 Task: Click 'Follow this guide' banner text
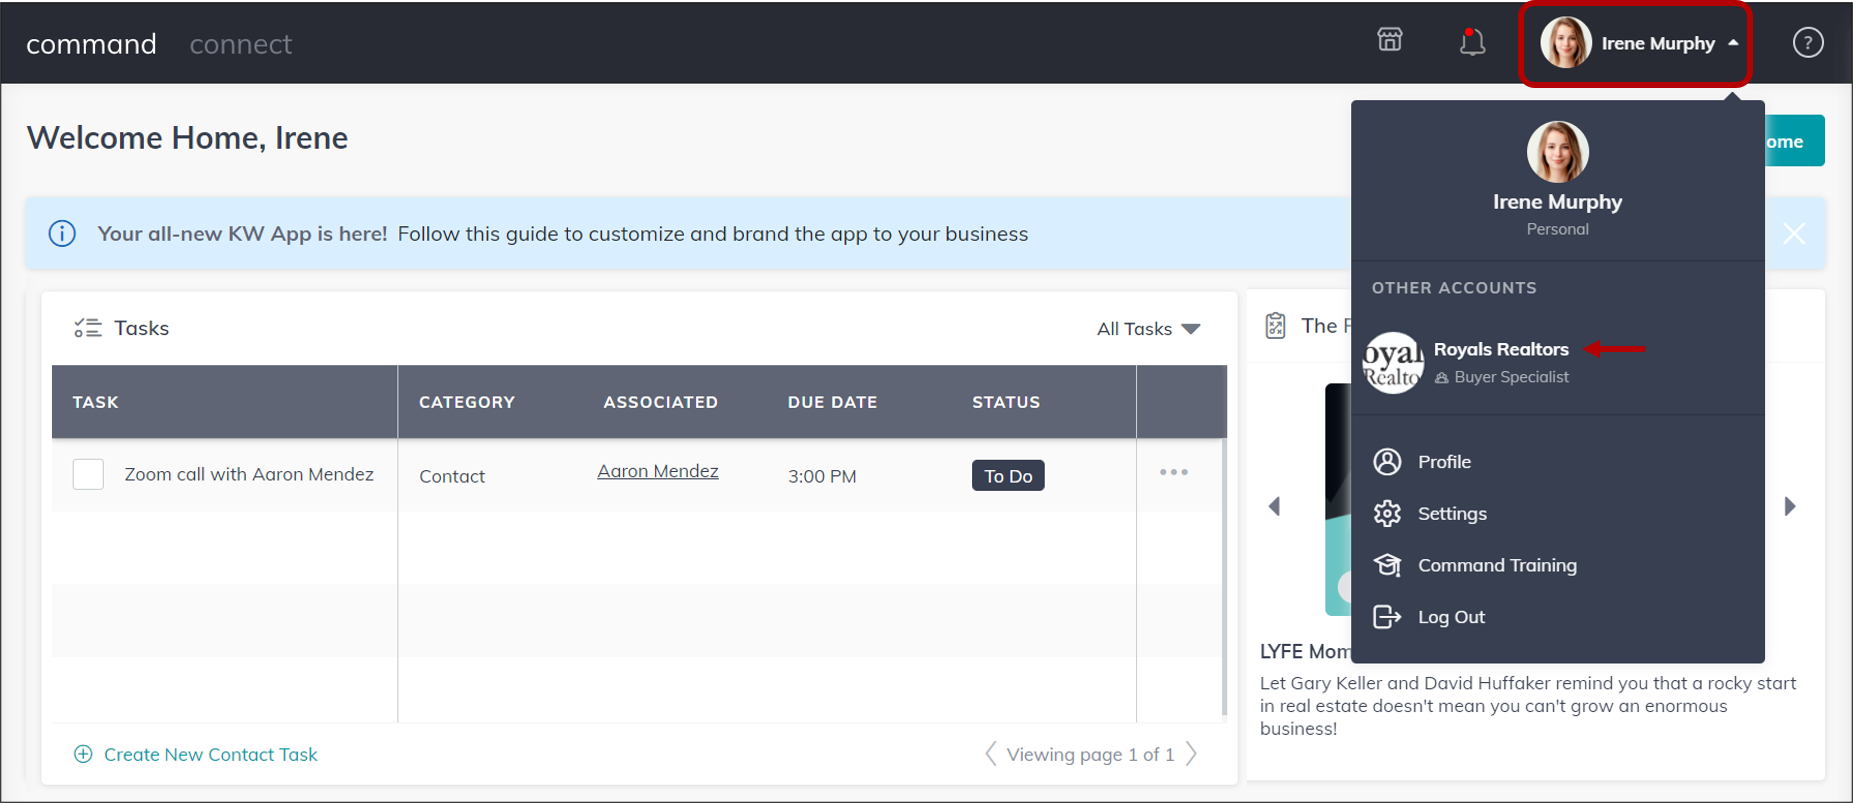(x=712, y=234)
